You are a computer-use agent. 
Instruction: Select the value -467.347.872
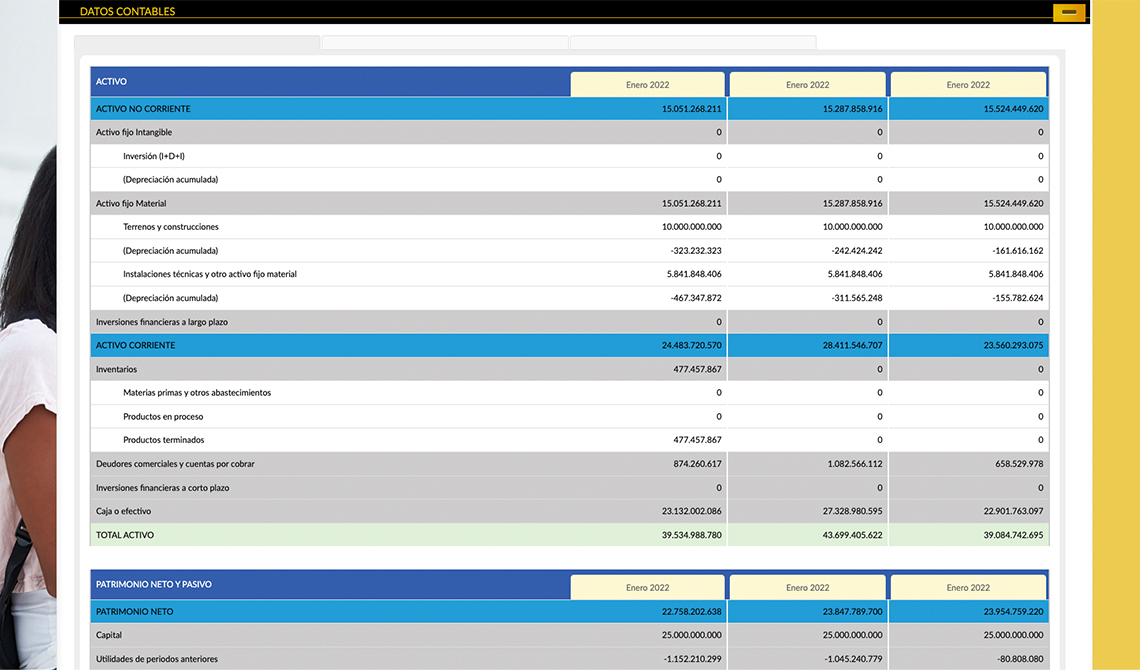click(696, 298)
